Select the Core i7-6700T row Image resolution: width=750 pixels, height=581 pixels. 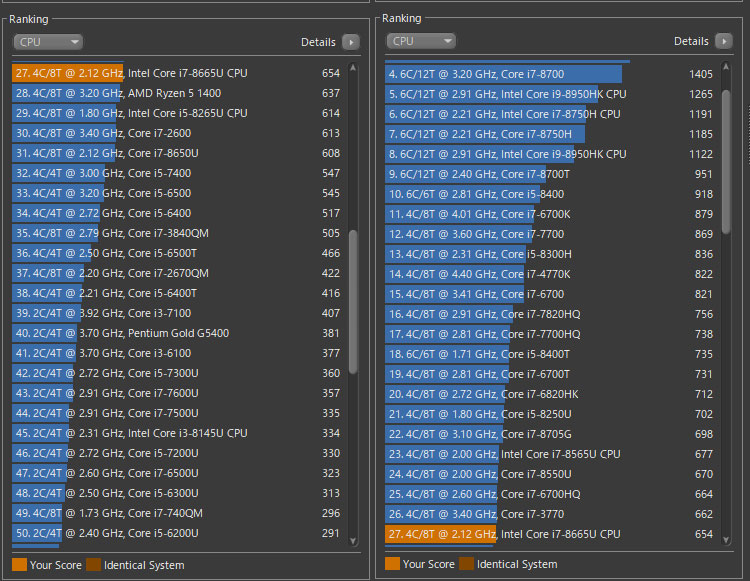click(551, 374)
